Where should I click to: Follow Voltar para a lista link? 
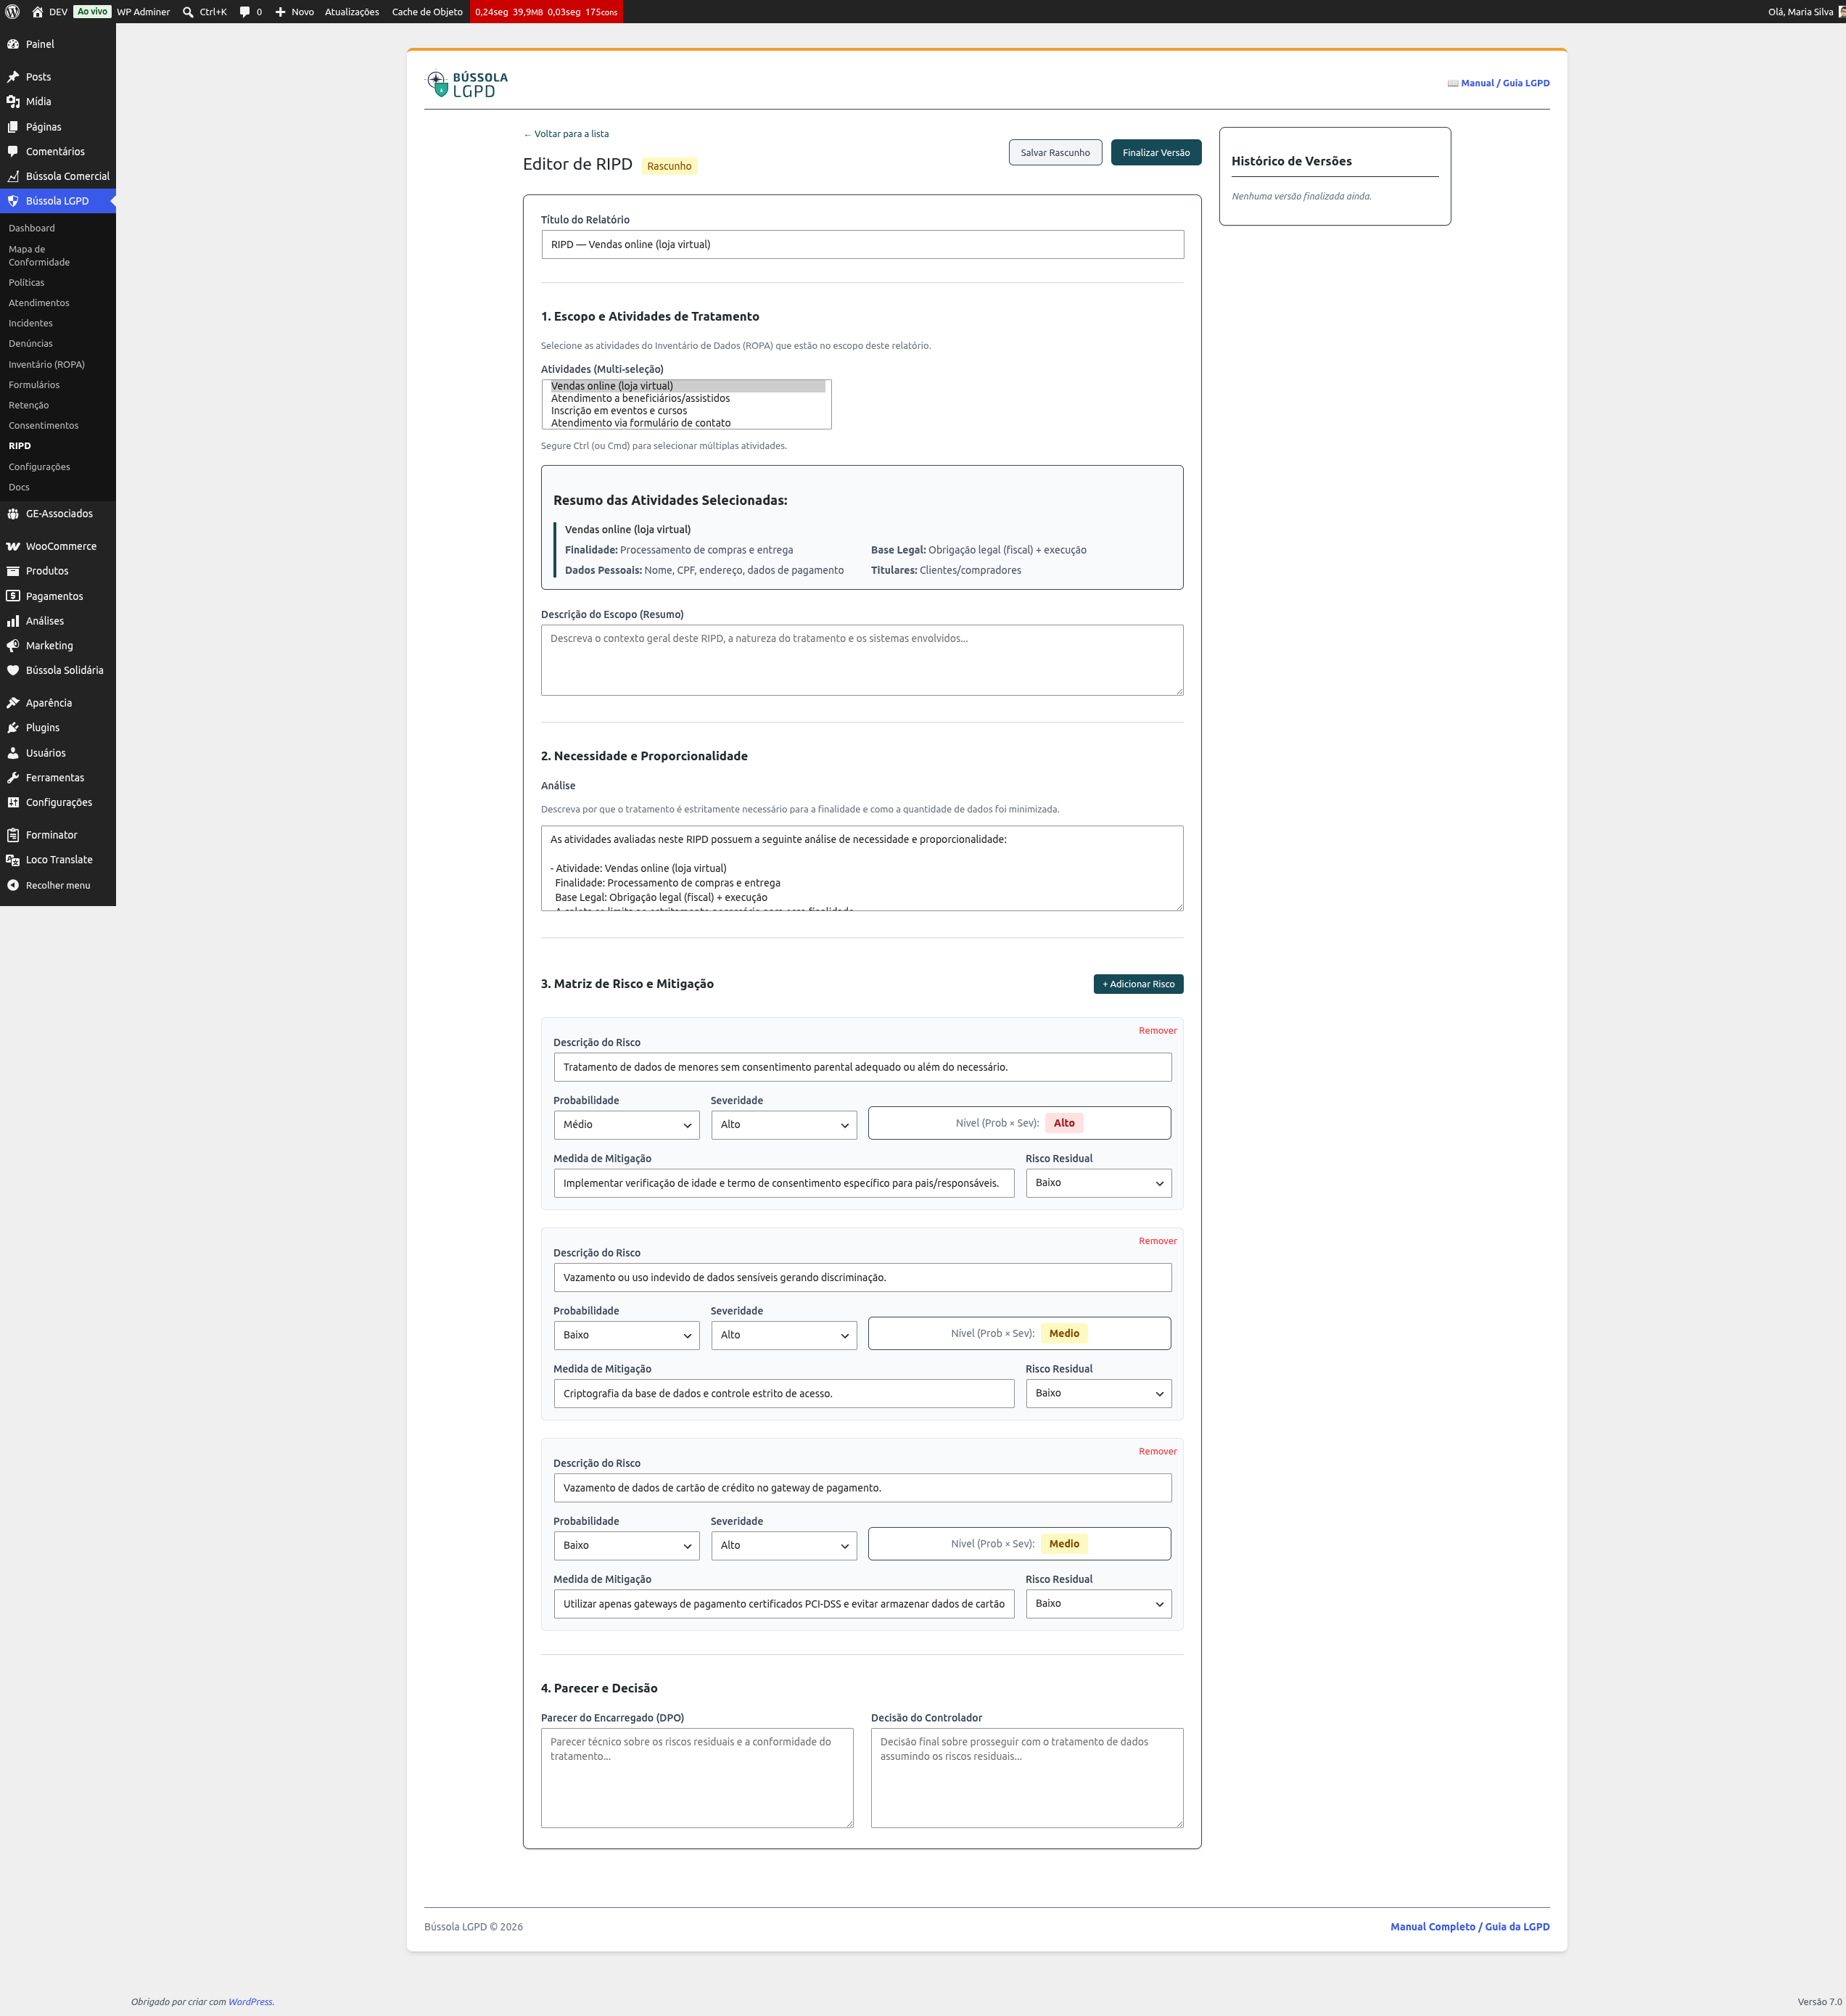(566, 134)
